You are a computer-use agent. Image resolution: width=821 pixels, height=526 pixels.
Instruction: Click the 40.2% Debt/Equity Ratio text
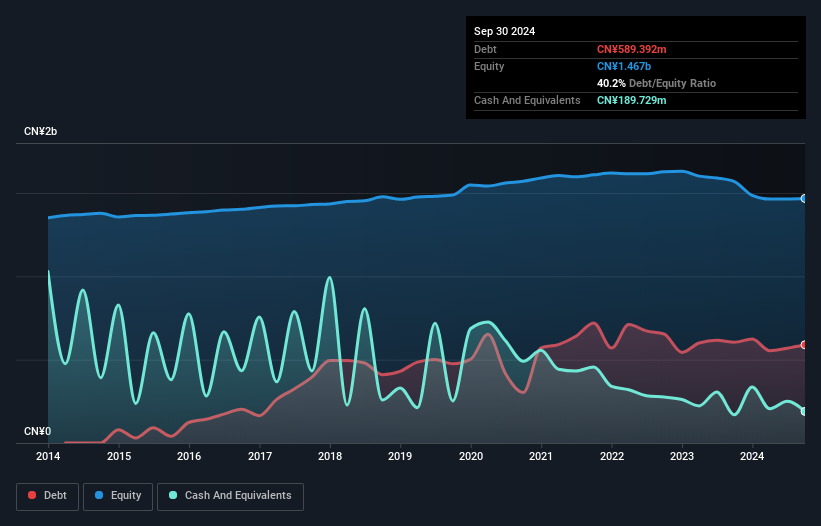coord(656,83)
